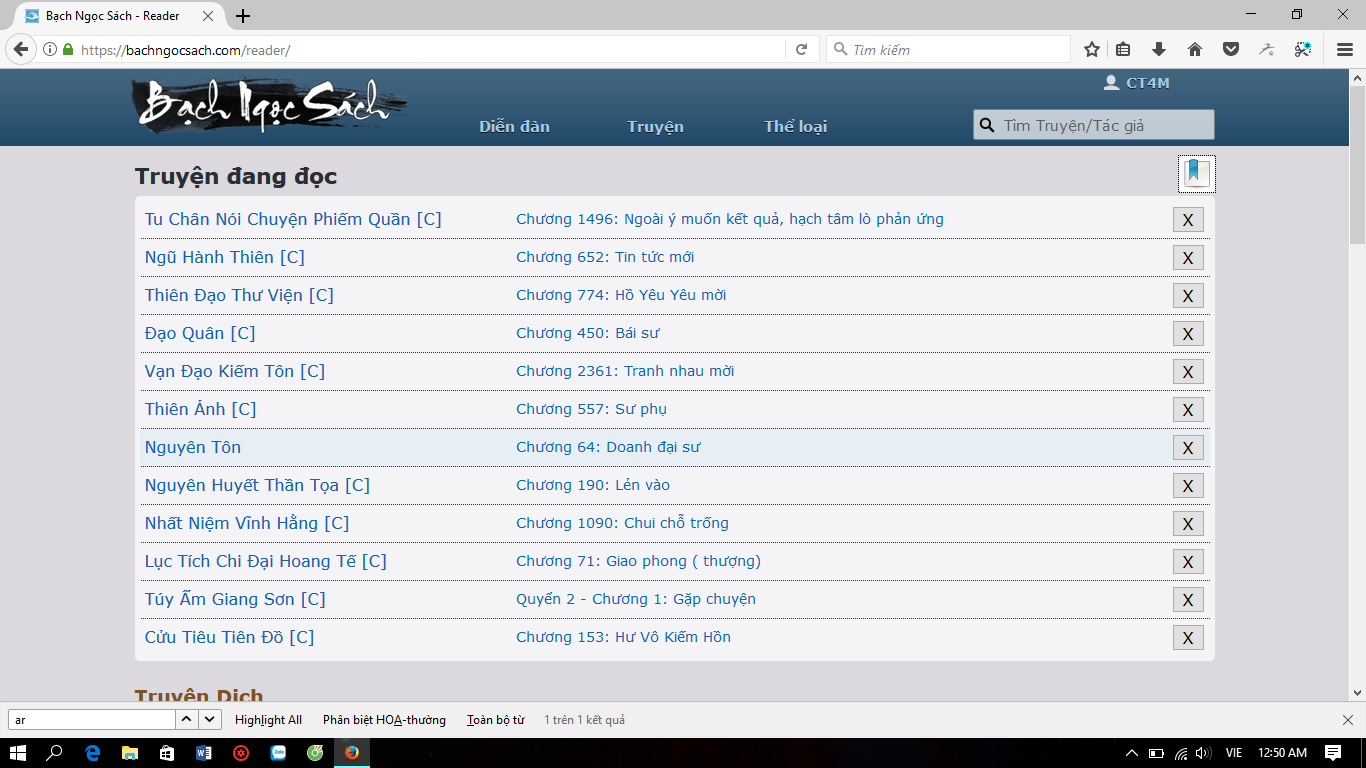Toggle Phân biệt HOA-thường case matching
Image resolution: width=1366 pixels, height=768 pixels.
[x=384, y=720]
